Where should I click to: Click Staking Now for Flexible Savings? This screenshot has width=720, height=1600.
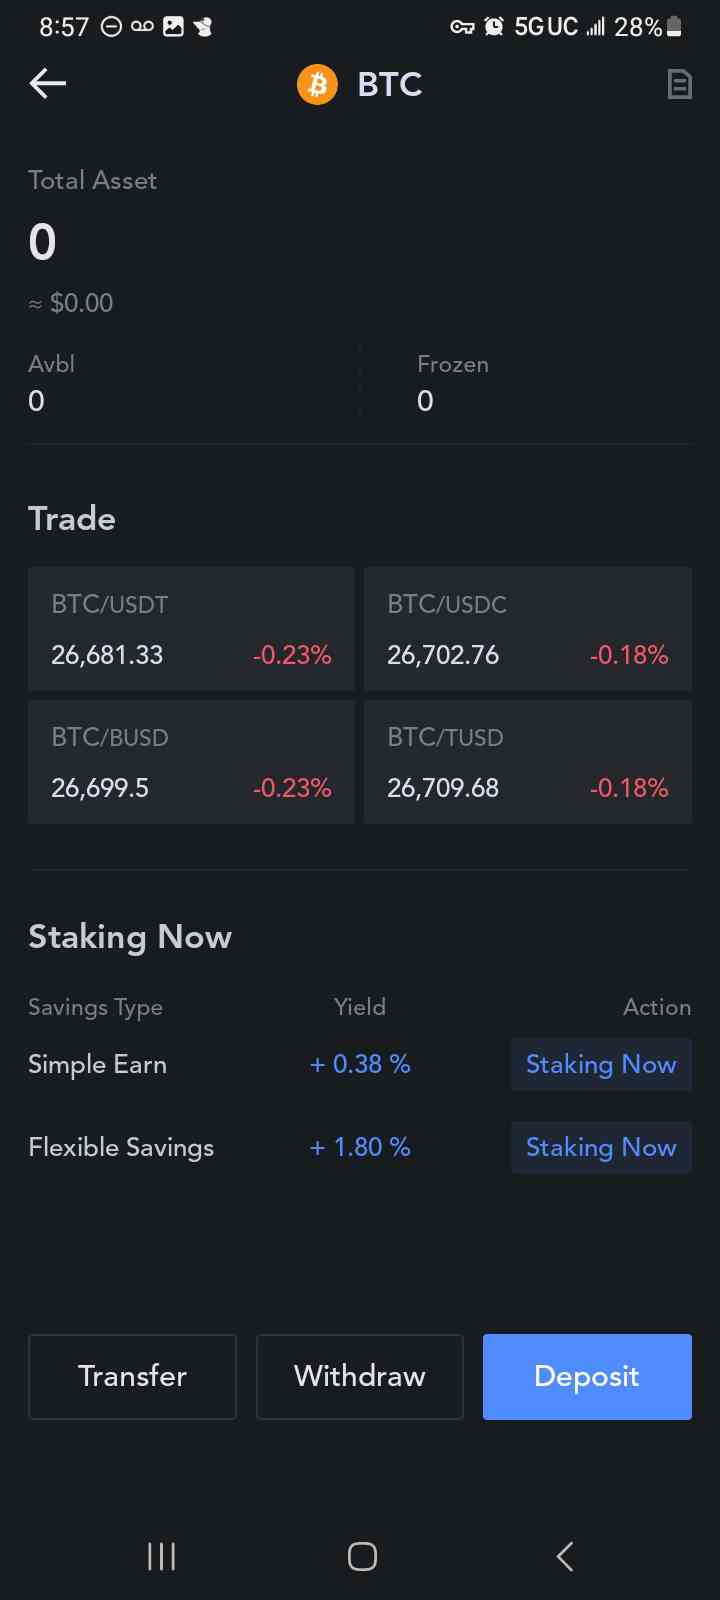pyautogui.click(x=601, y=1147)
